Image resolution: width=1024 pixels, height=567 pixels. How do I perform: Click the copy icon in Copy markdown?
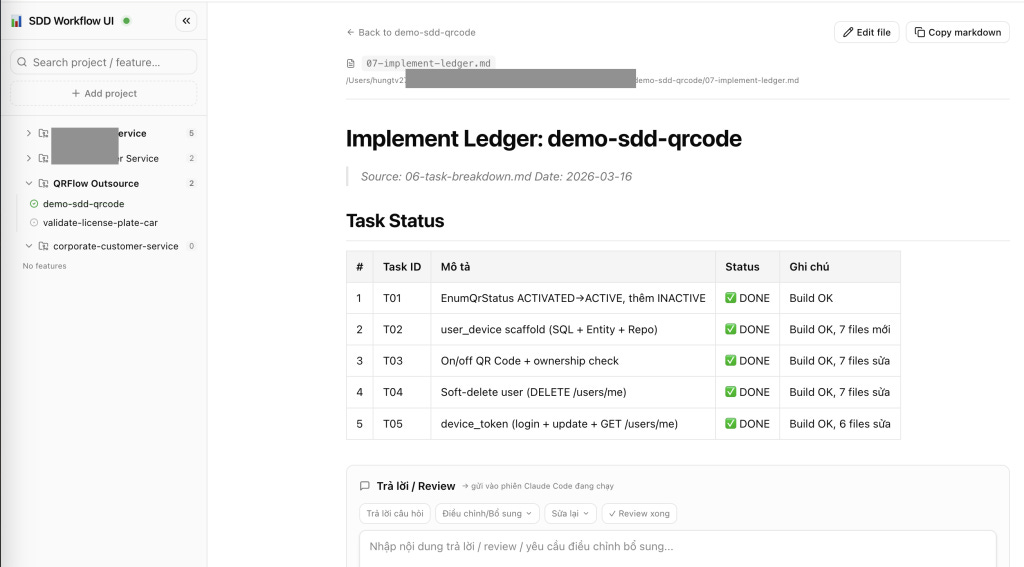920,32
